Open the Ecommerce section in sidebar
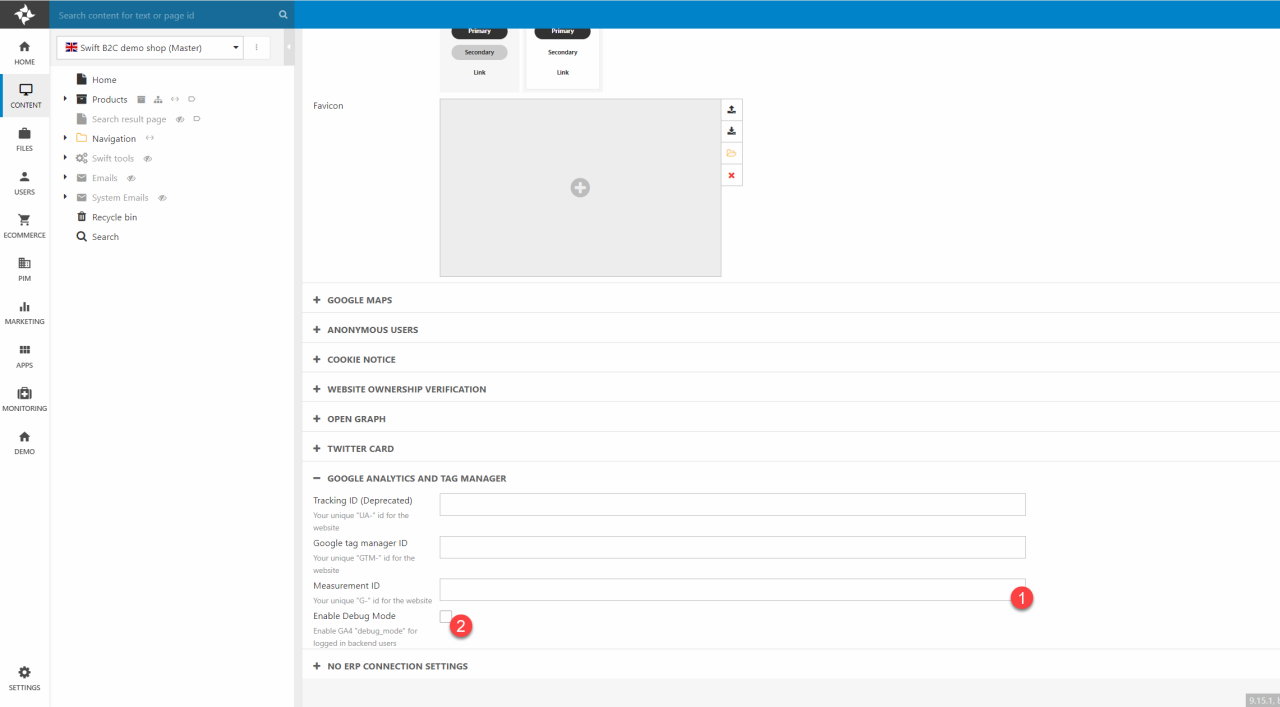The width and height of the screenshot is (1280, 707). [24, 225]
